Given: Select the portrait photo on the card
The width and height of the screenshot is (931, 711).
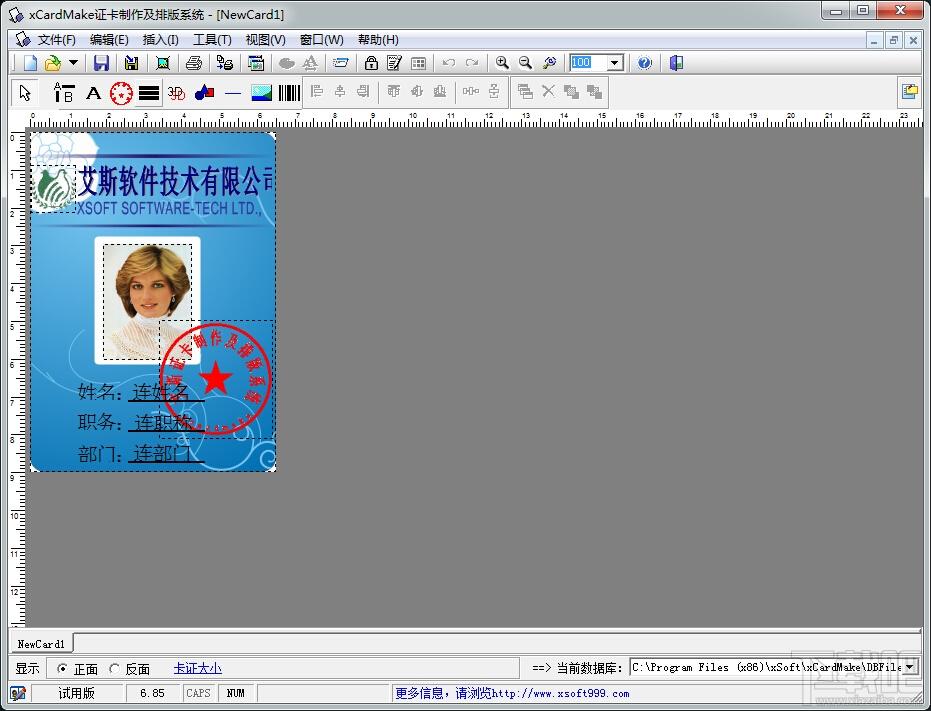Looking at the screenshot, I should (148, 302).
